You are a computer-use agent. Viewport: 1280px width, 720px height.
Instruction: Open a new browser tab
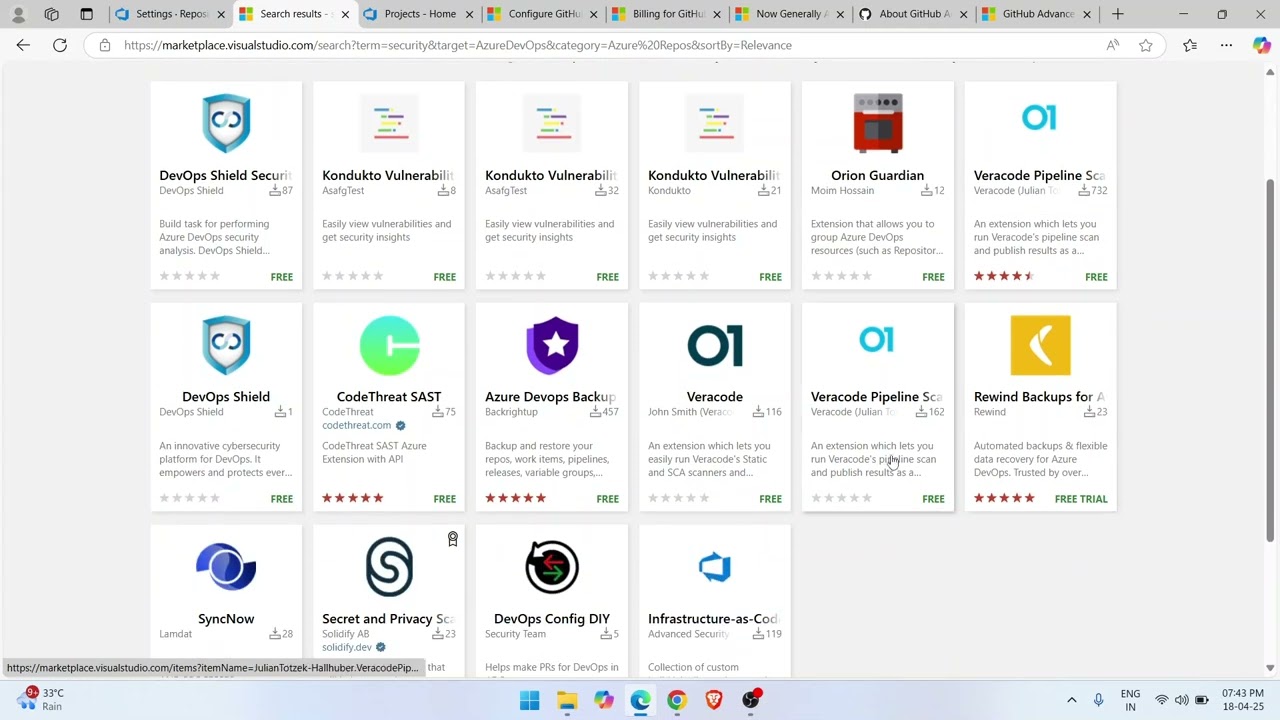(1118, 14)
